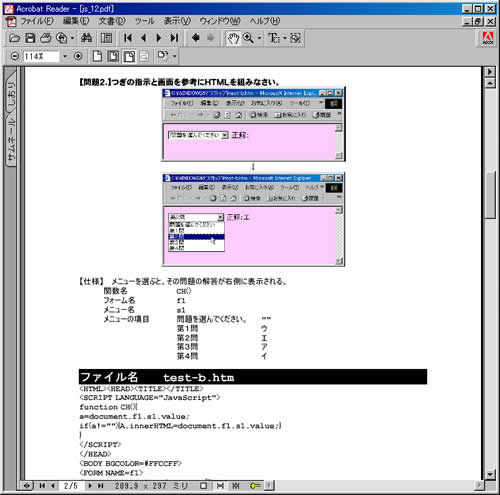Open the ファイル(F) menu
This screenshot has height=495, width=500.
click(37, 21)
